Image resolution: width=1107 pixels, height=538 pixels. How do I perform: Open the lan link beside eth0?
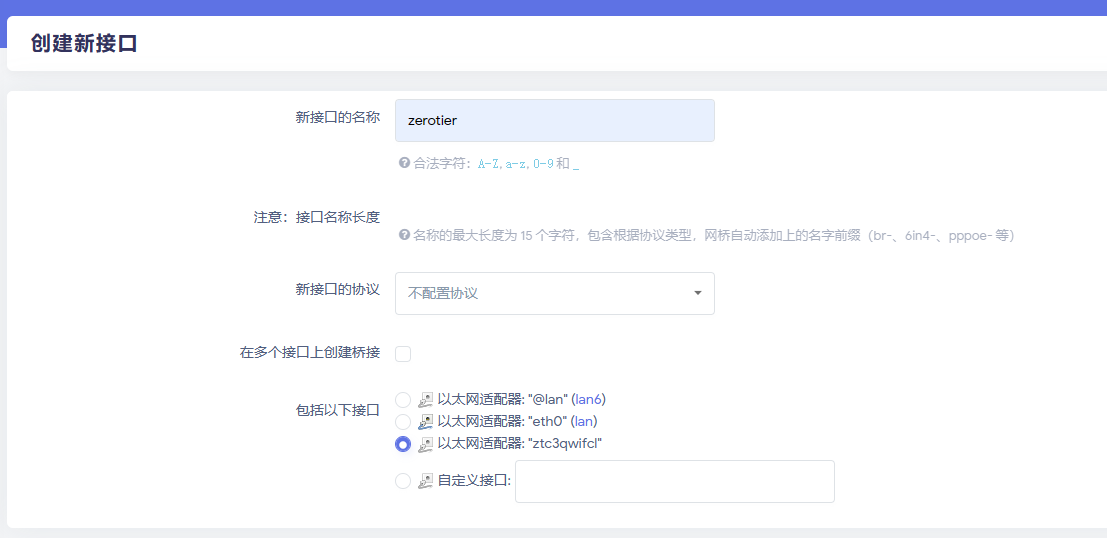tap(584, 421)
